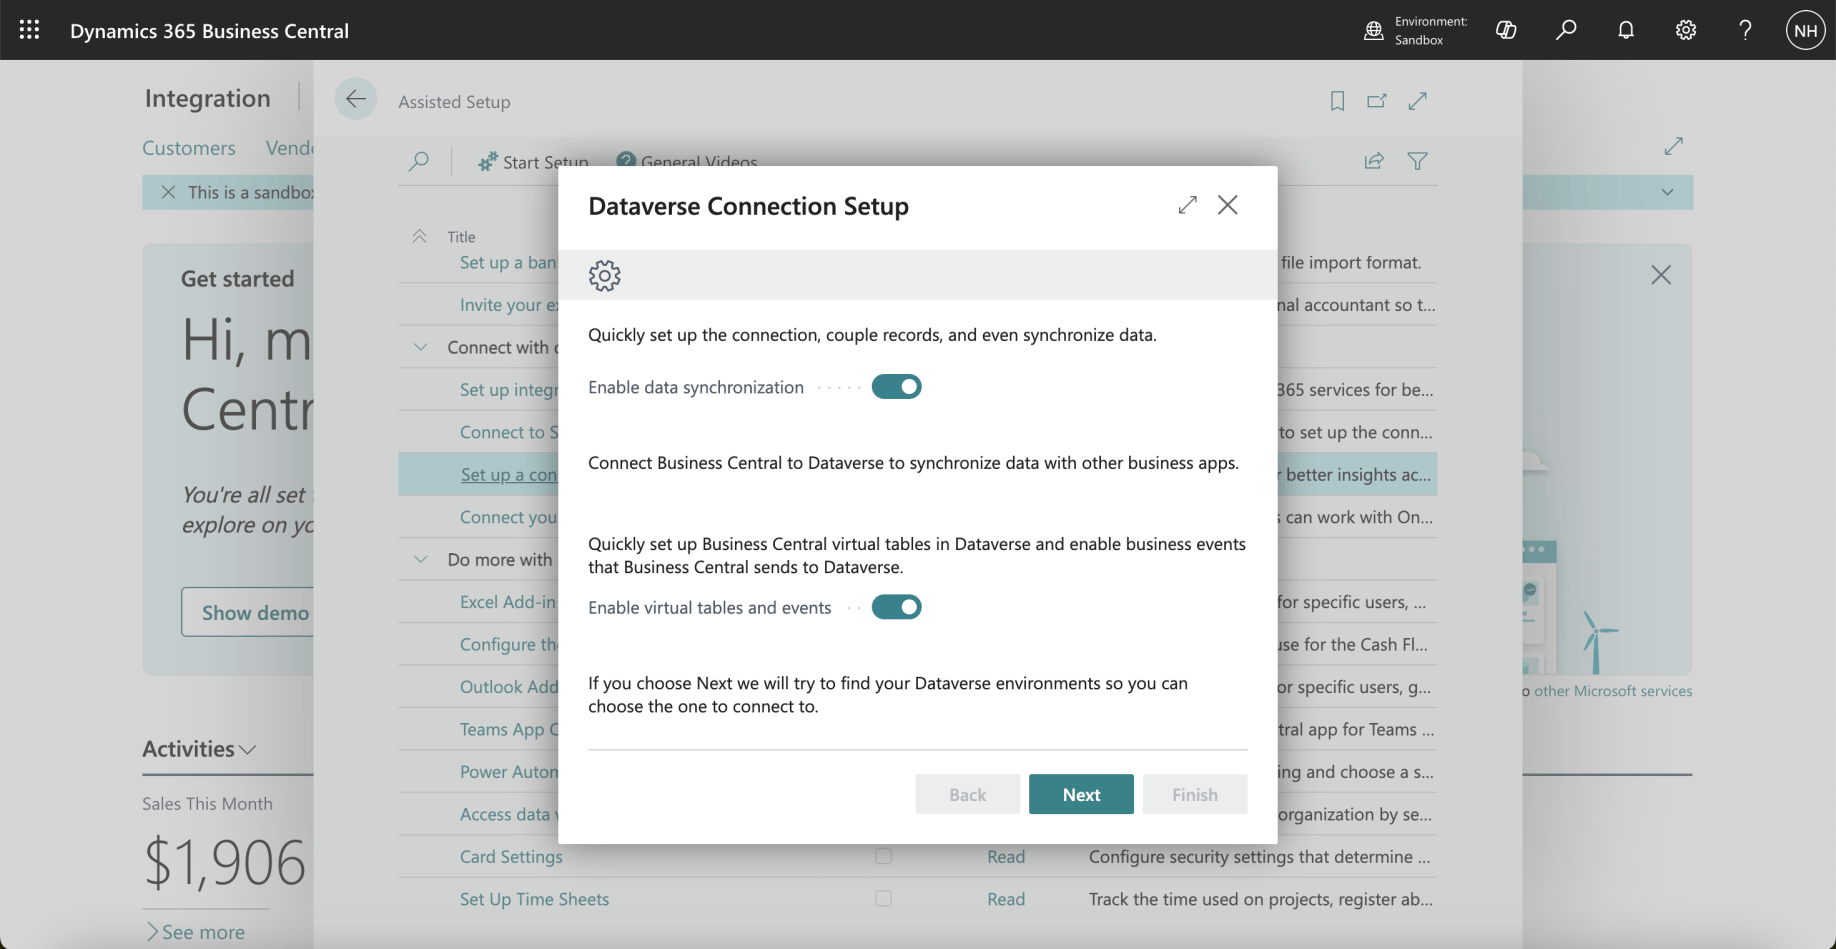Search the Assisted Setup list
Viewport: 1836px width, 949px height.
coord(419,161)
